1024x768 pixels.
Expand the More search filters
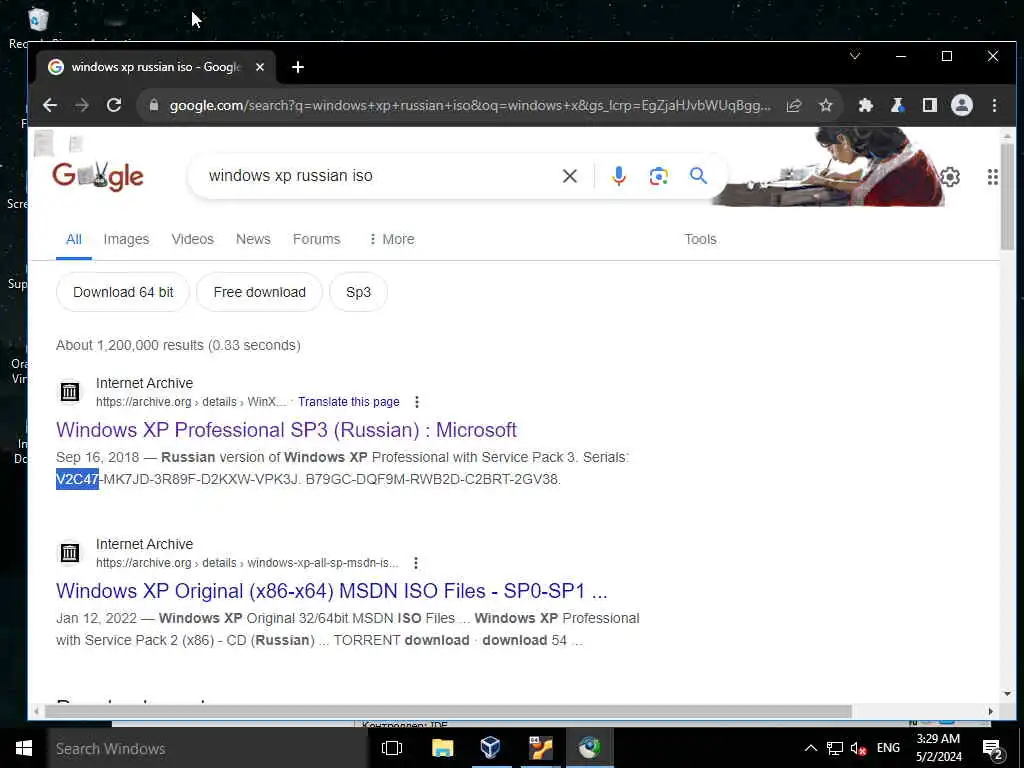point(391,239)
